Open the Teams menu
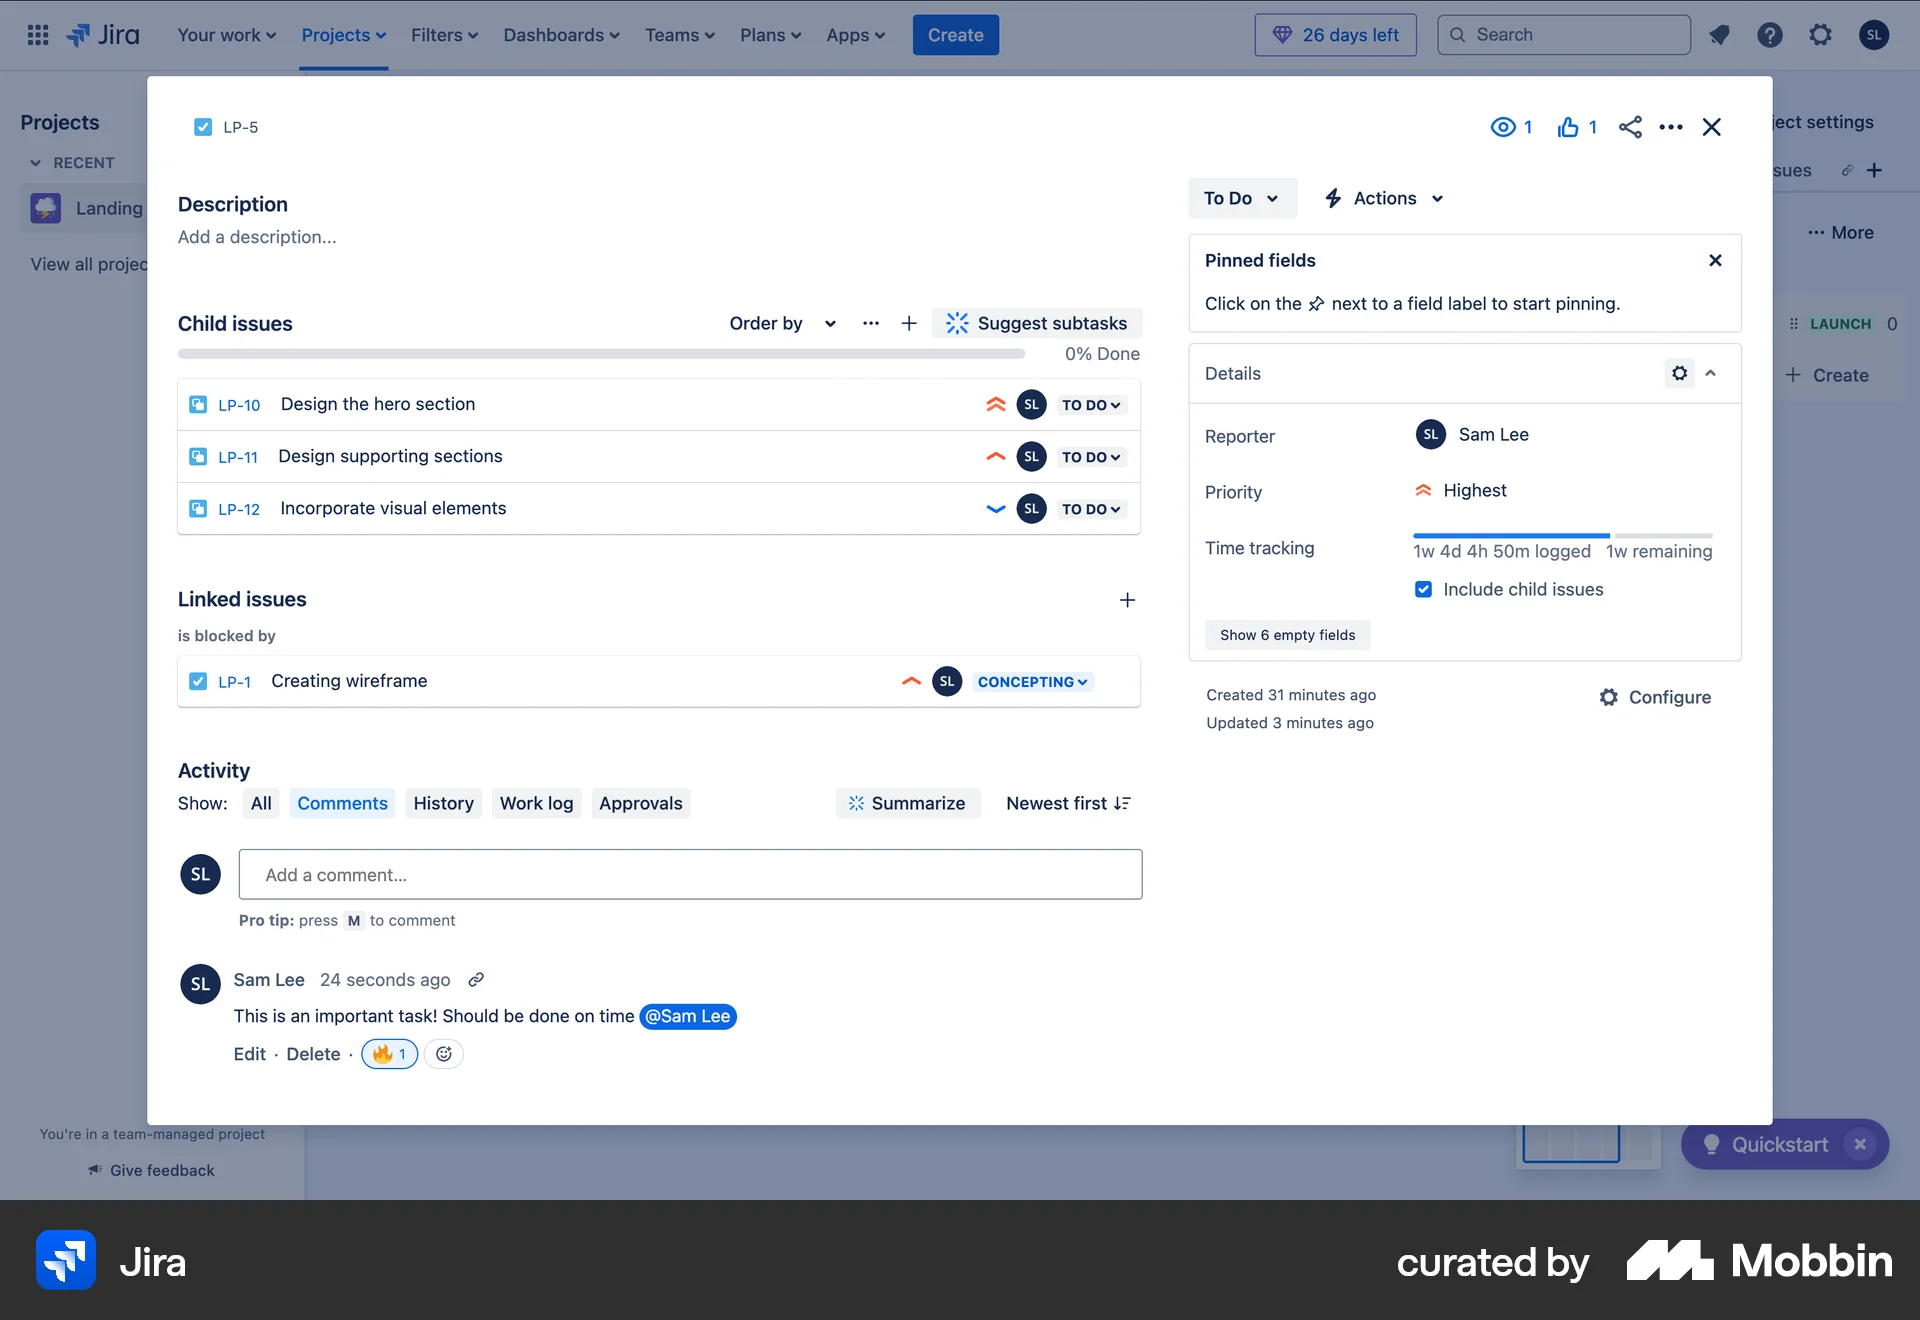 pyautogui.click(x=679, y=35)
